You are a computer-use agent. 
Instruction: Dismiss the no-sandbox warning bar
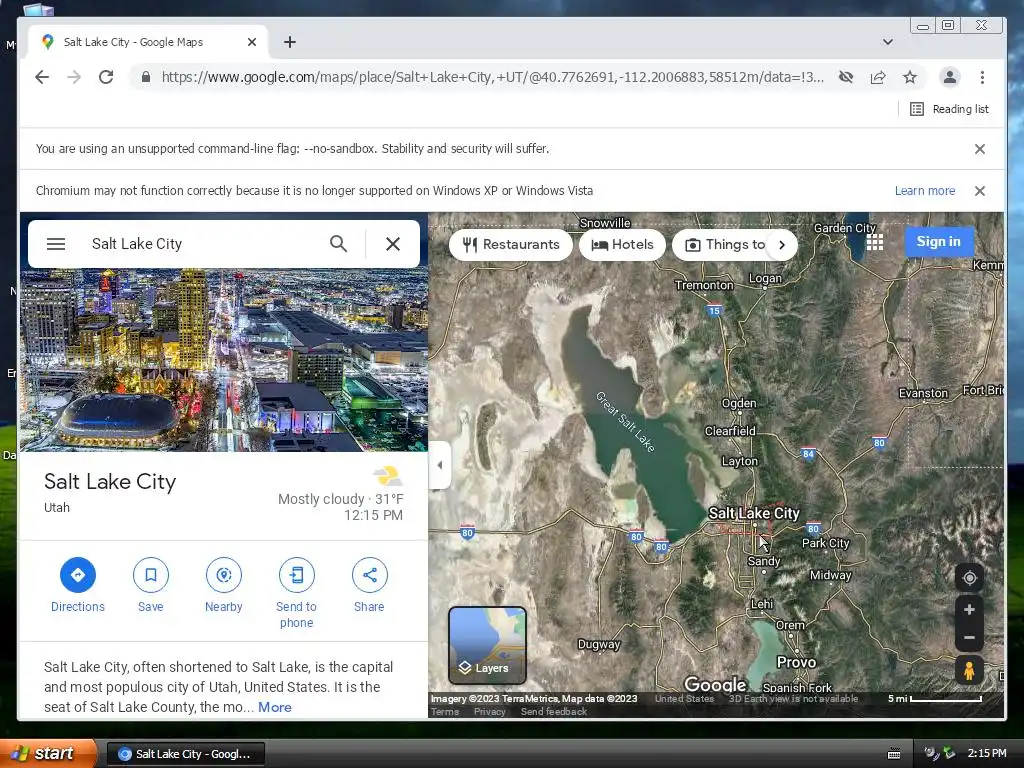(980, 149)
